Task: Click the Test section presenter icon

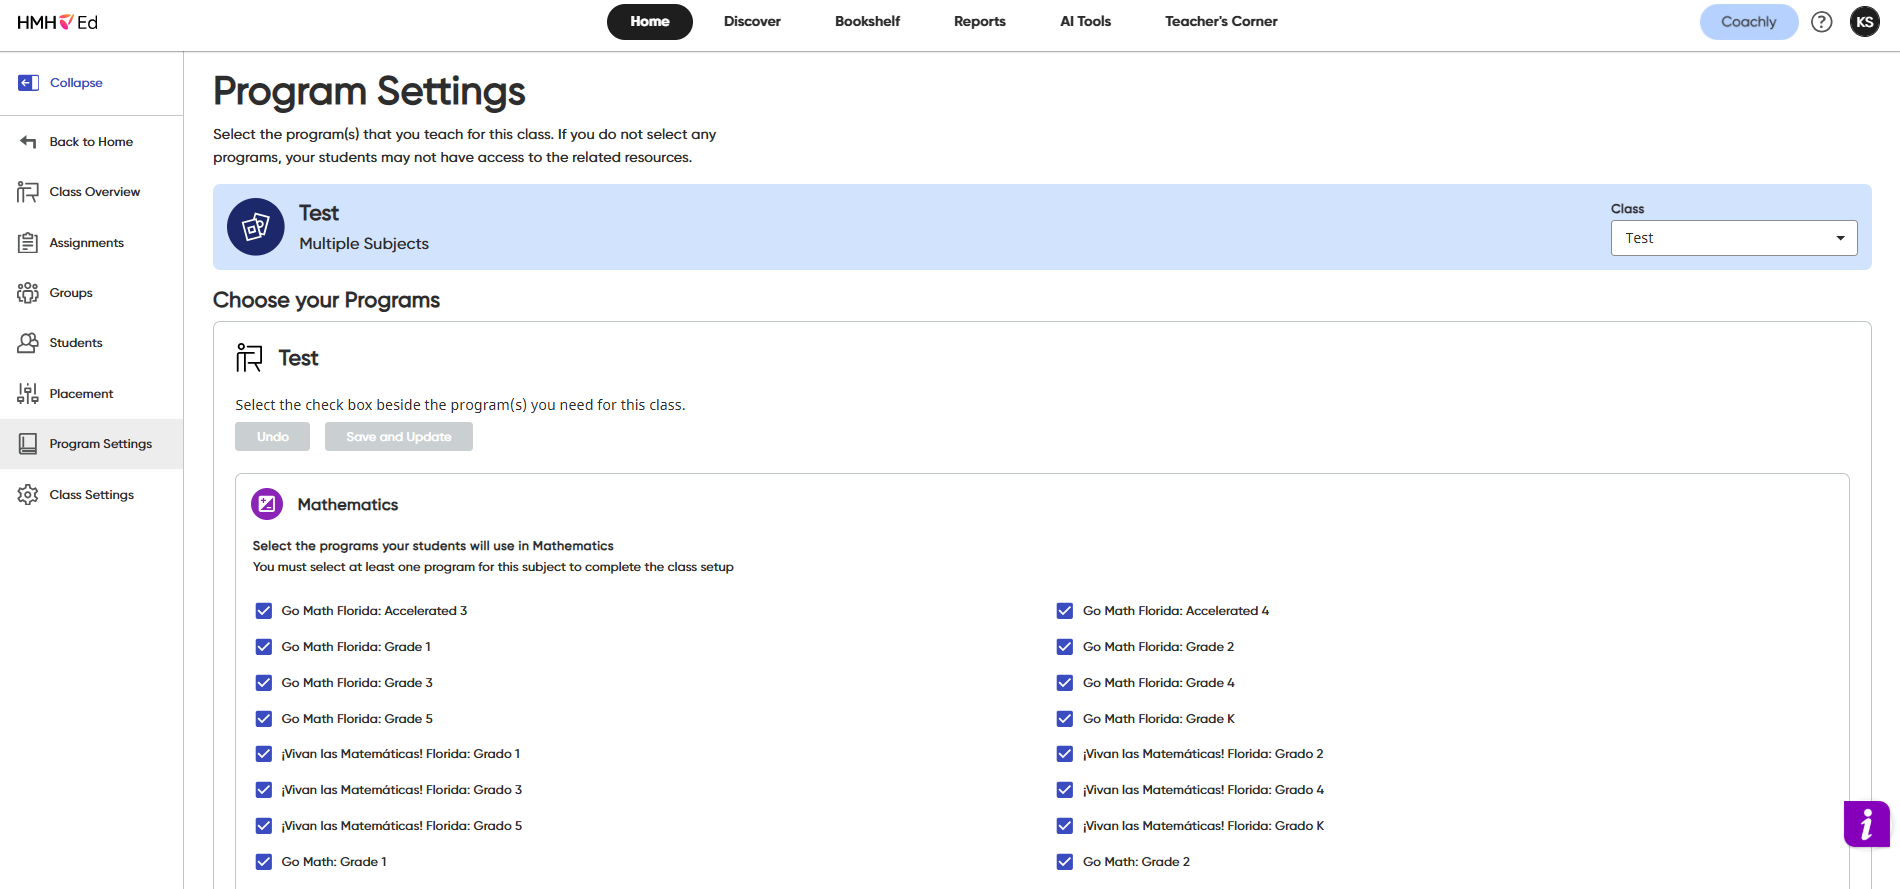Action: coord(249,358)
